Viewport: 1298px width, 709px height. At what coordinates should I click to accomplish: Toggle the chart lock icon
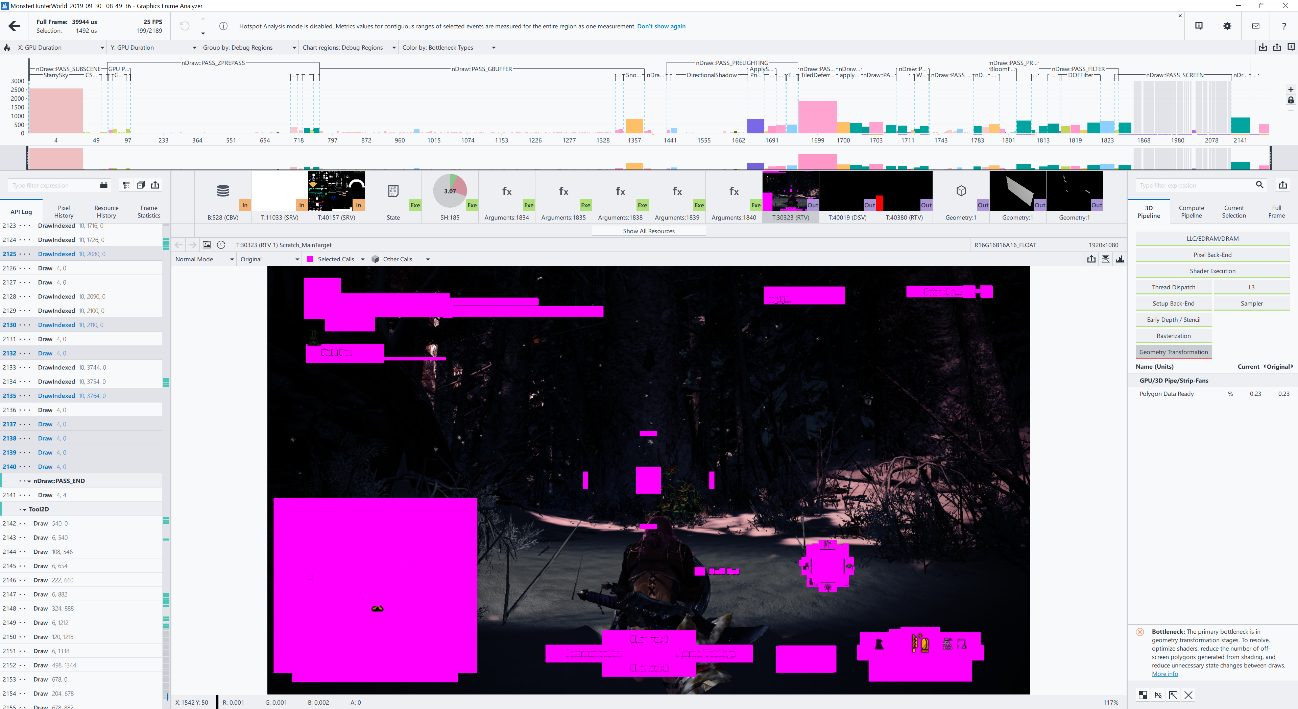point(1290,101)
